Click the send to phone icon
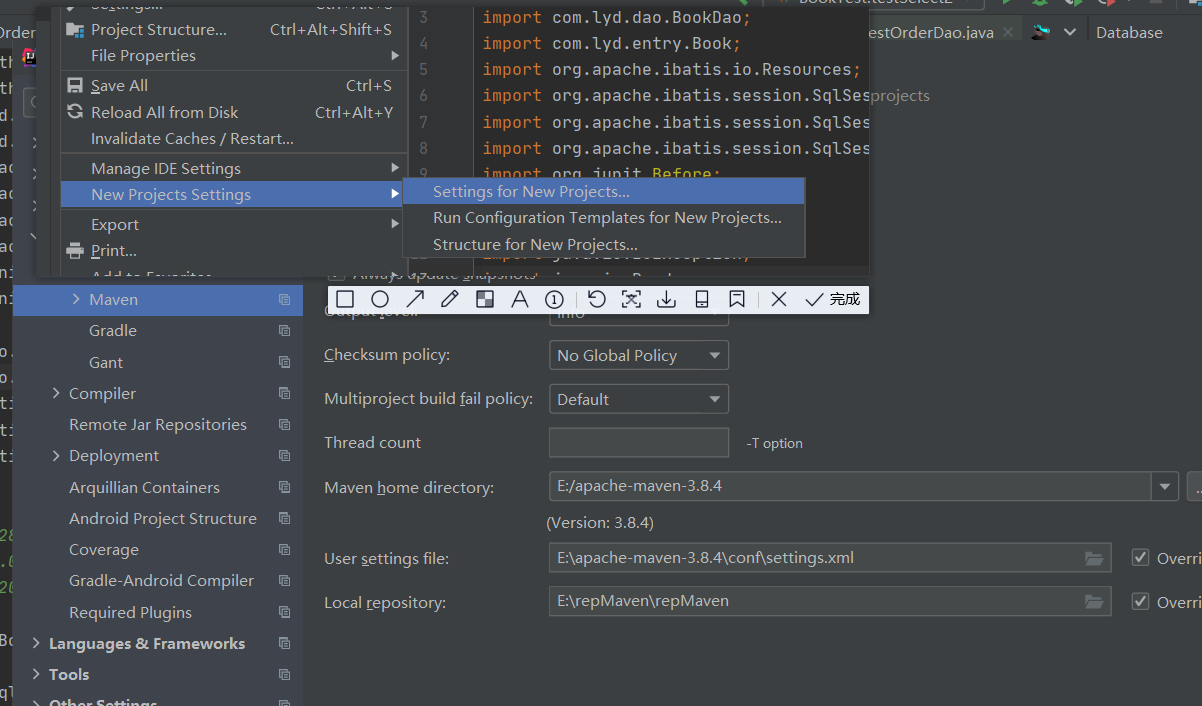 tap(701, 299)
